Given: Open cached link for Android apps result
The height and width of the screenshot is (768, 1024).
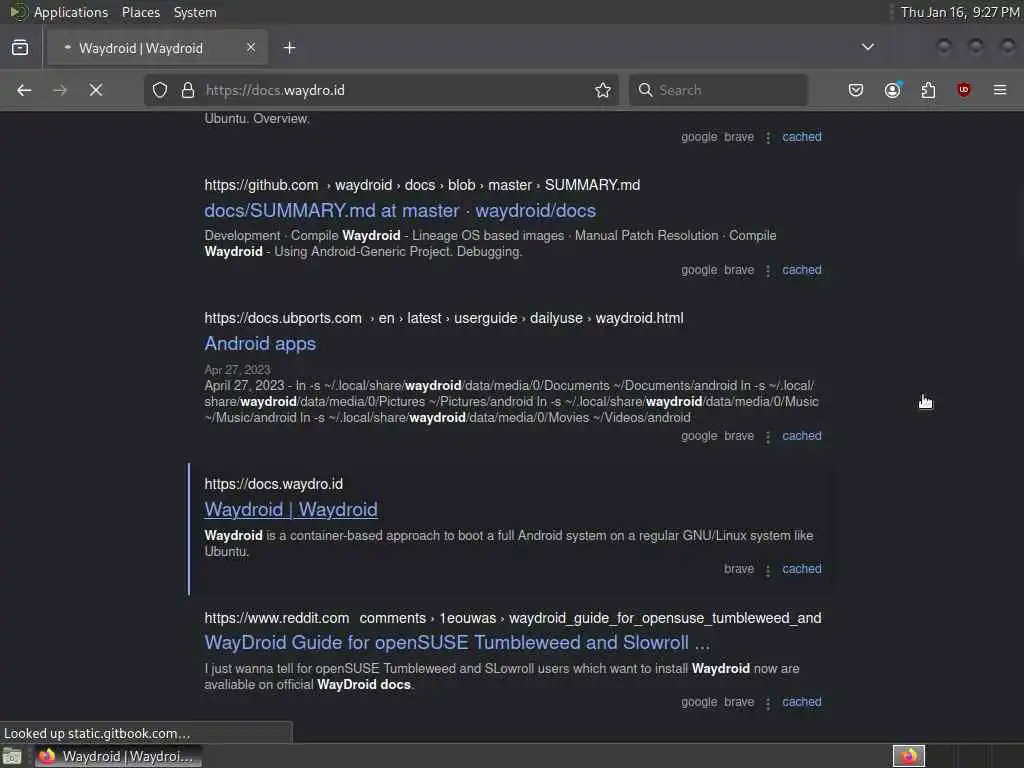Looking at the screenshot, I should 802,436.
